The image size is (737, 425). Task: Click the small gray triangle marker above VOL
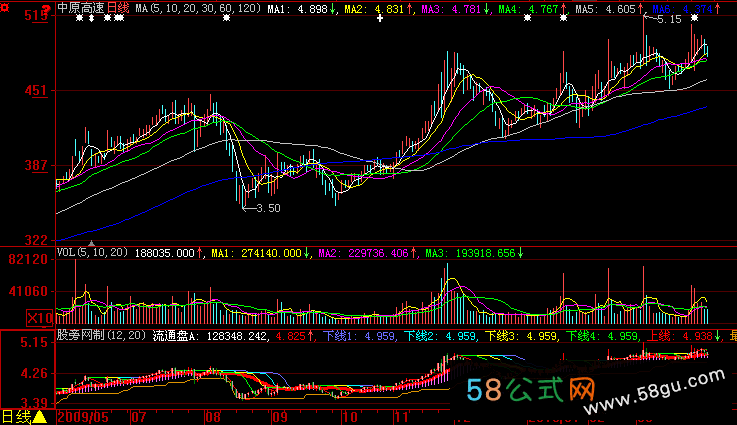pyautogui.click(x=92, y=243)
